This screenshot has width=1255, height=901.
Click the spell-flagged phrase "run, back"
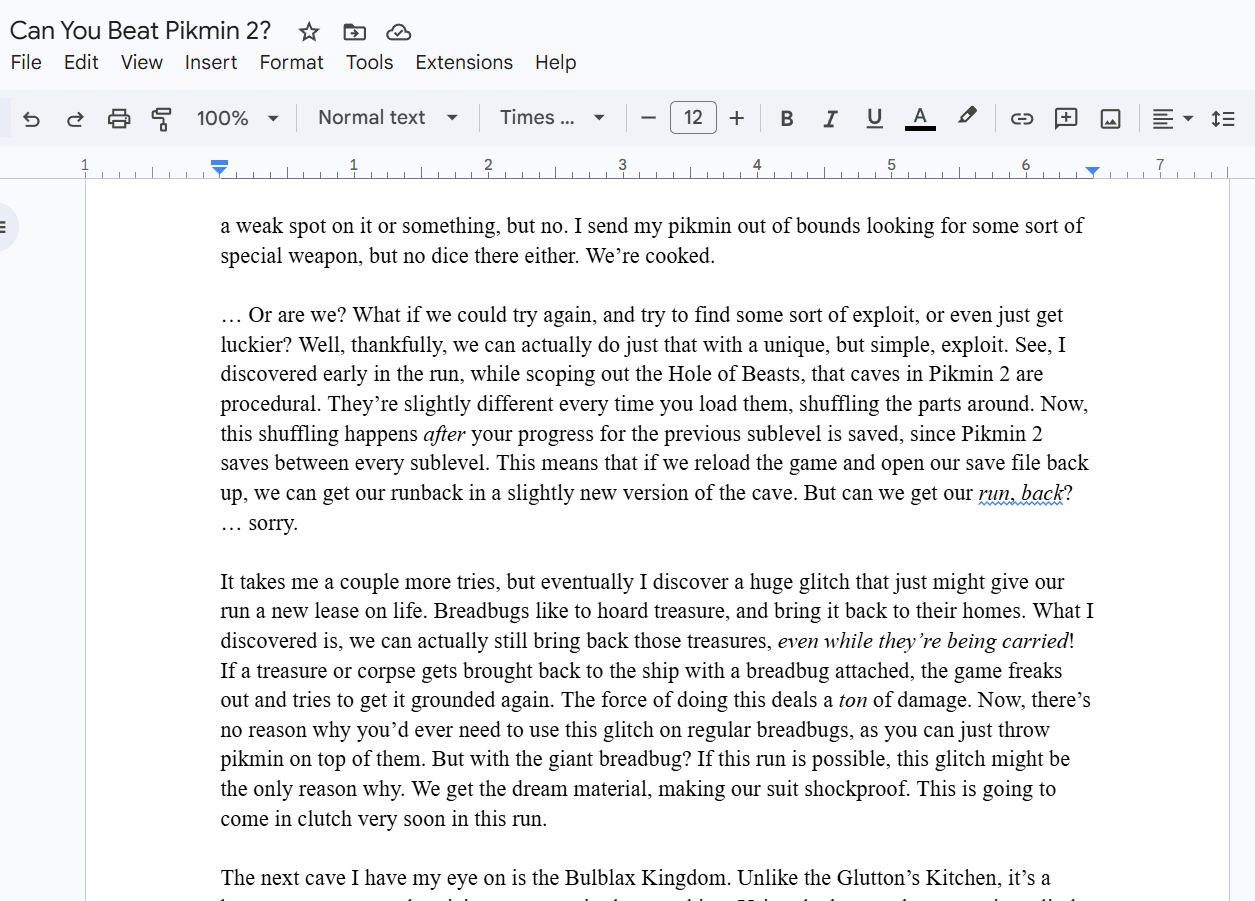pyautogui.click(x=1020, y=493)
